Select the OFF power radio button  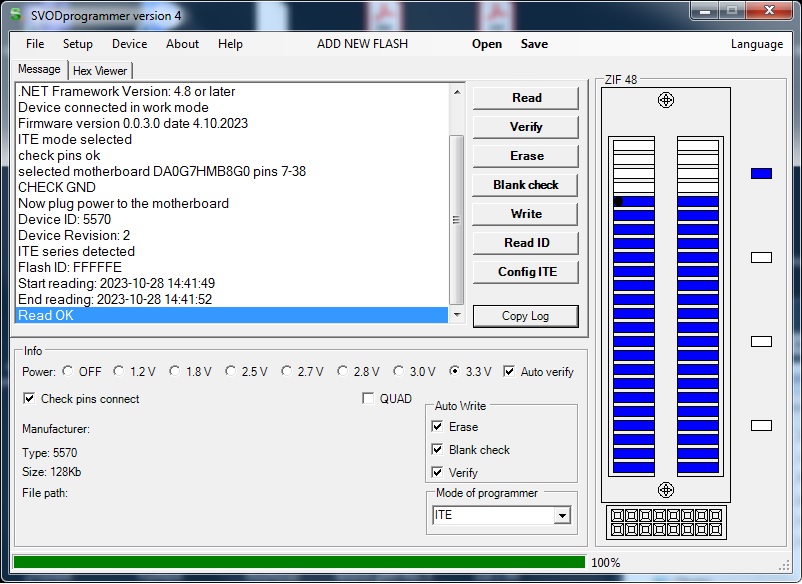(68, 371)
